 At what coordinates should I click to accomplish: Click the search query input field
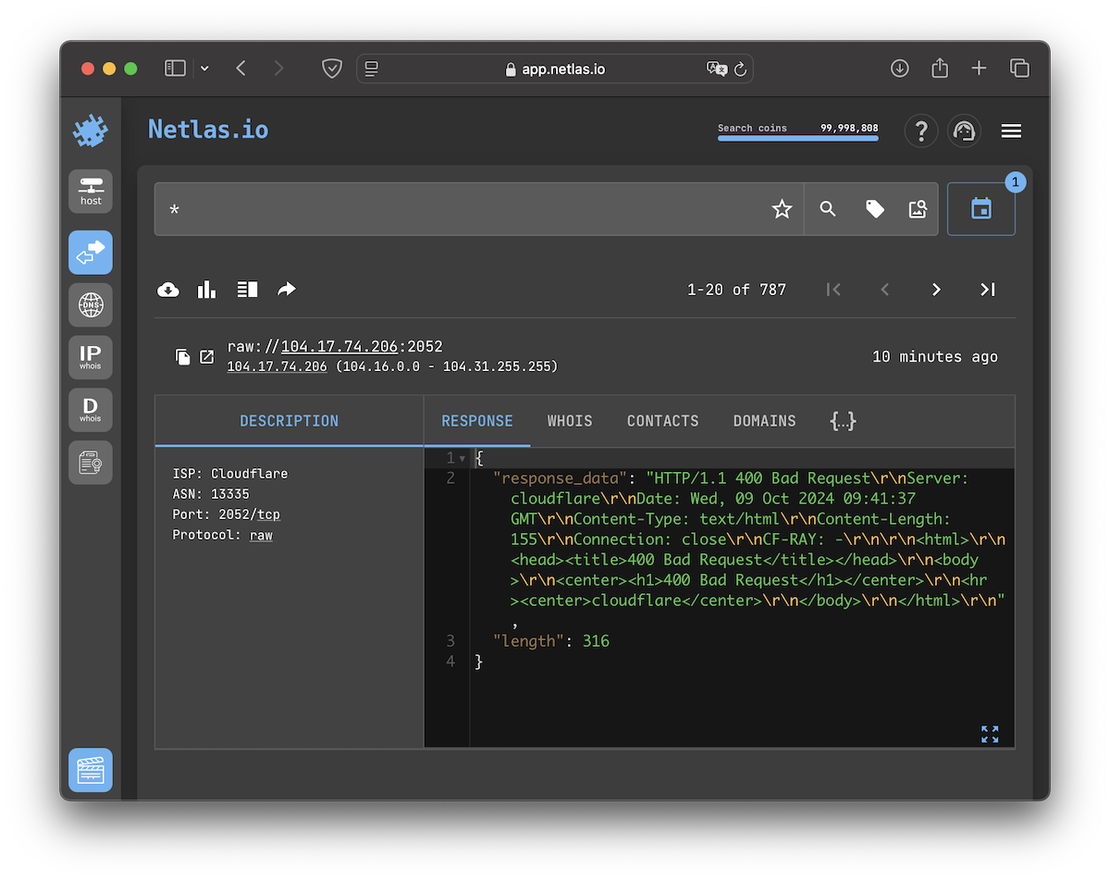pos(460,209)
